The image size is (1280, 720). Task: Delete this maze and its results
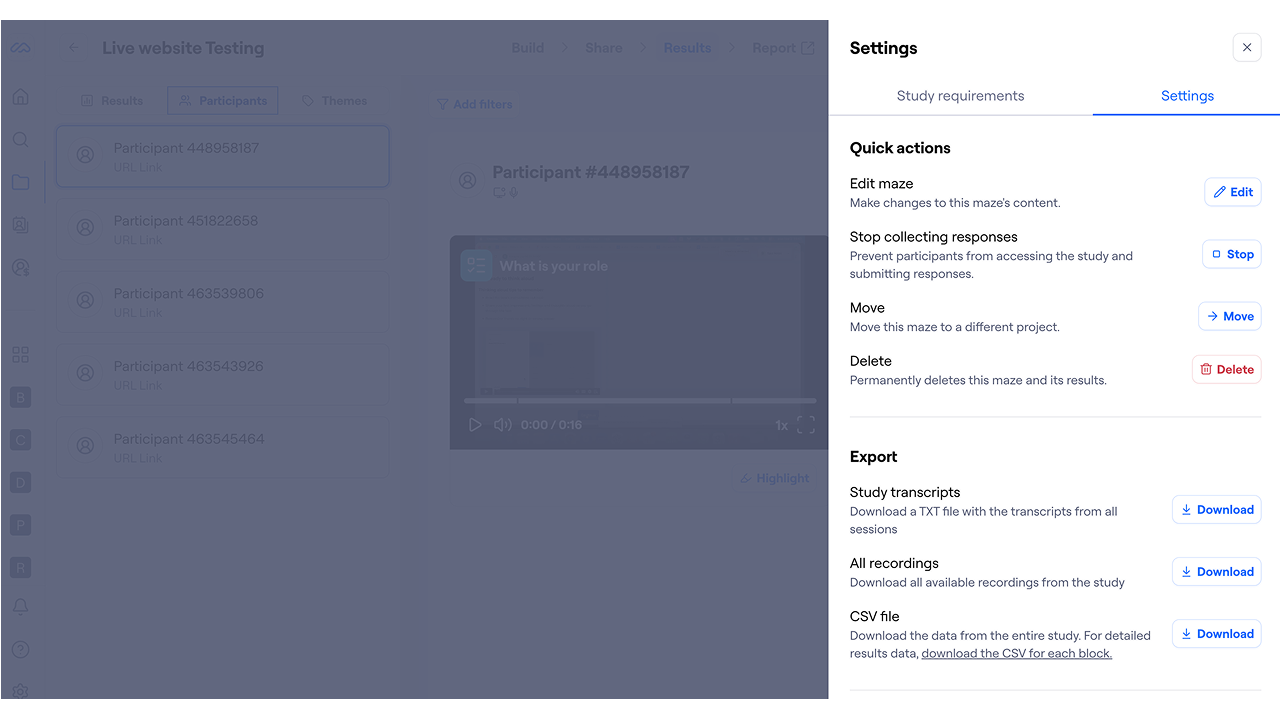click(x=1227, y=369)
